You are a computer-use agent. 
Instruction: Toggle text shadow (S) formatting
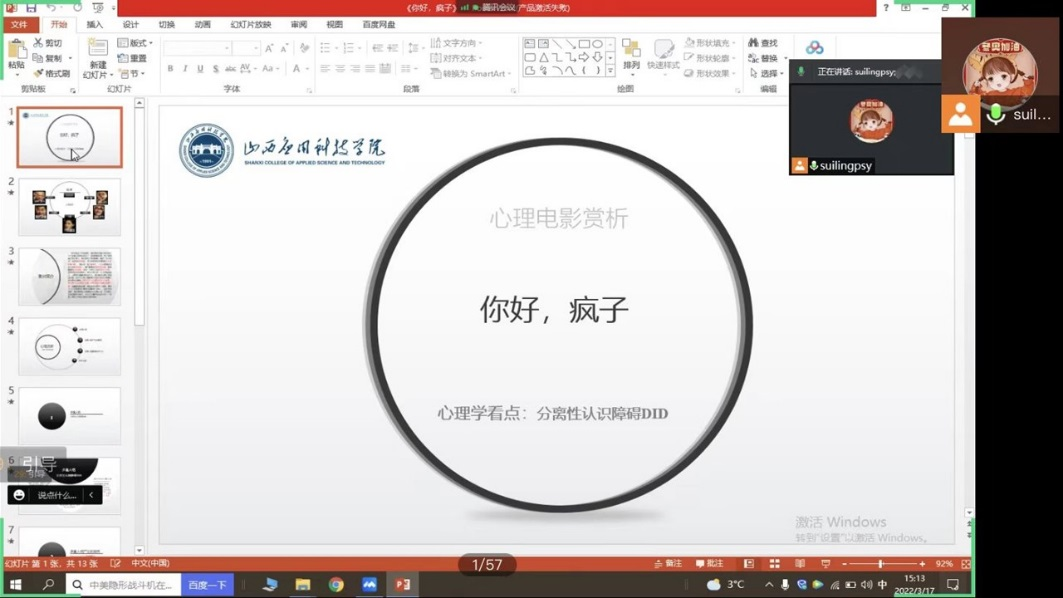[216, 68]
